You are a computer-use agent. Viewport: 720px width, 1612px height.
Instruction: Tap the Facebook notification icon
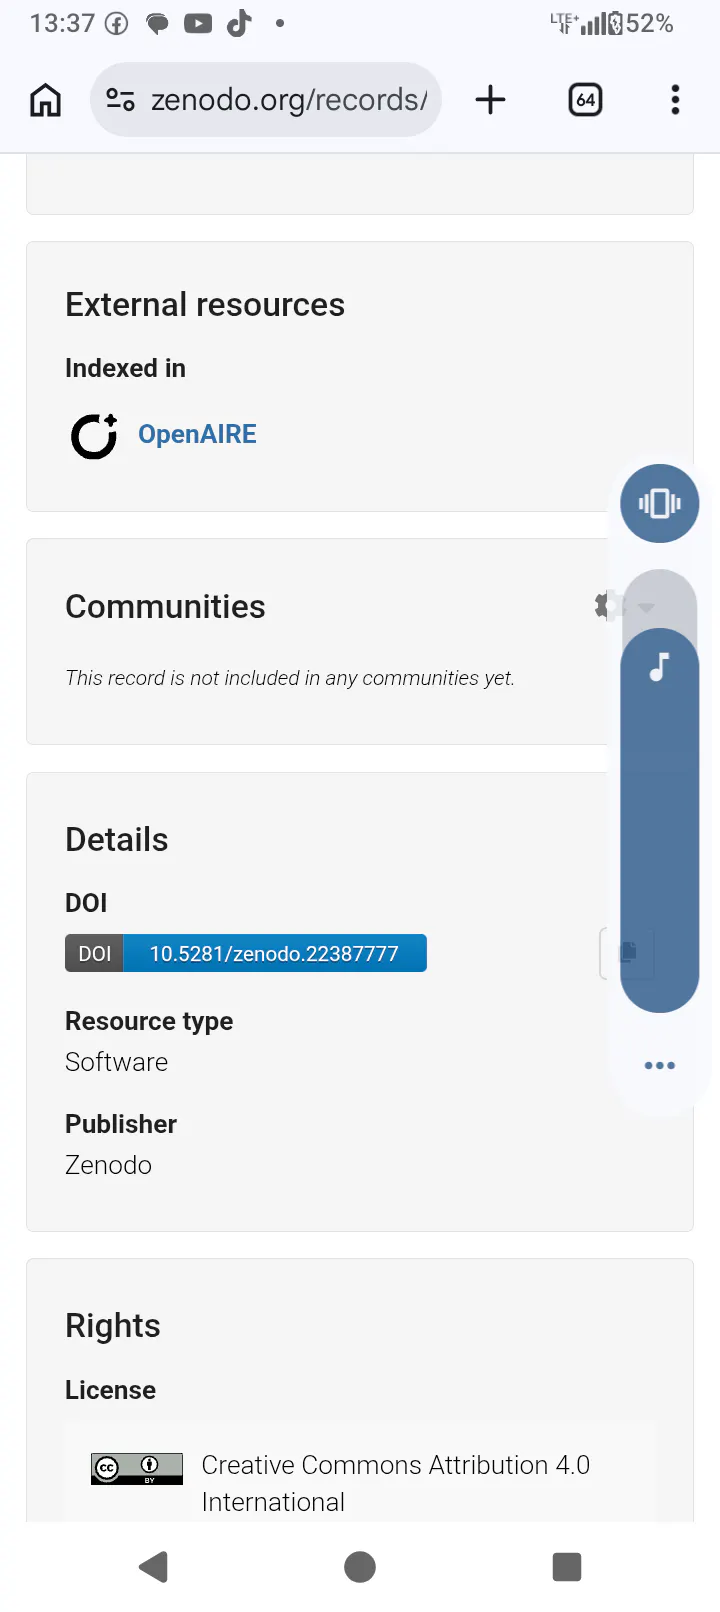click(x=117, y=24)
